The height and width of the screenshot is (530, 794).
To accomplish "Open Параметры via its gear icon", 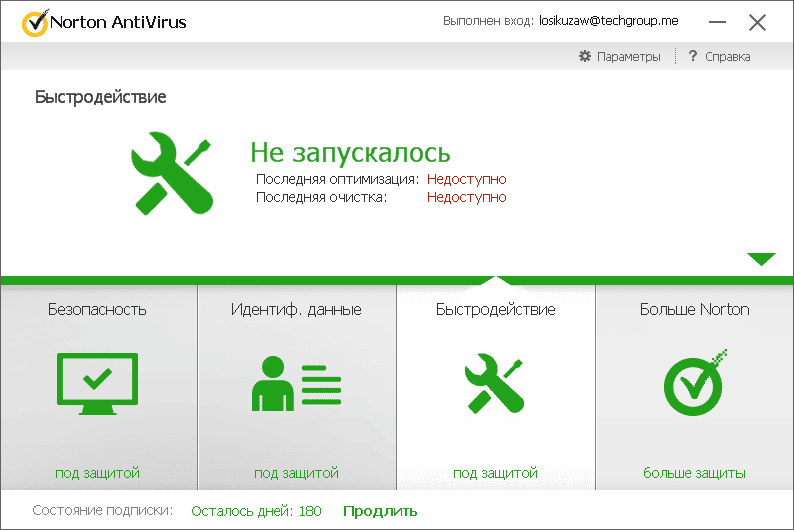I will click(x=585, y=56).
